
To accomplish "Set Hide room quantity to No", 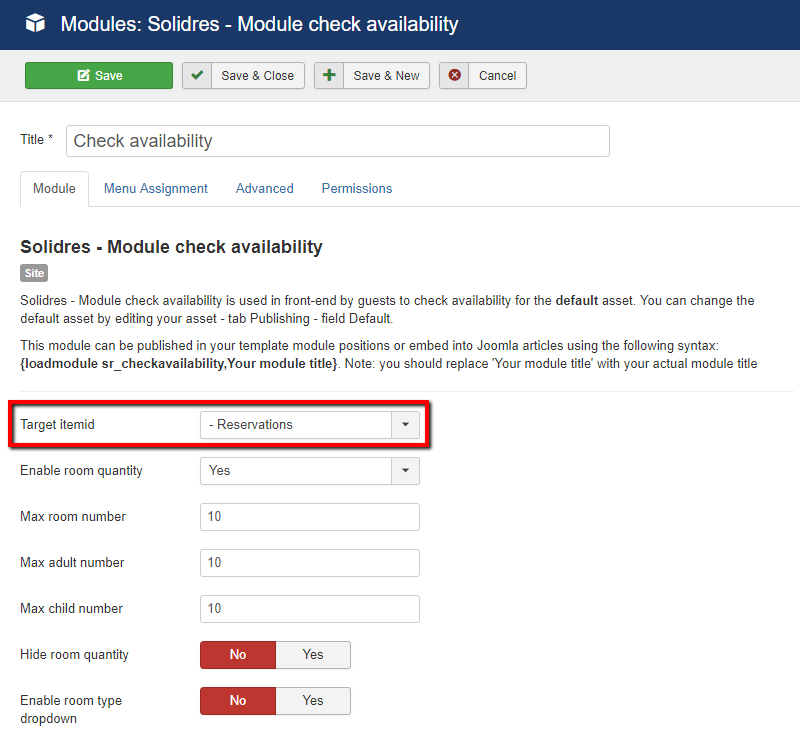I will (238, 655).
